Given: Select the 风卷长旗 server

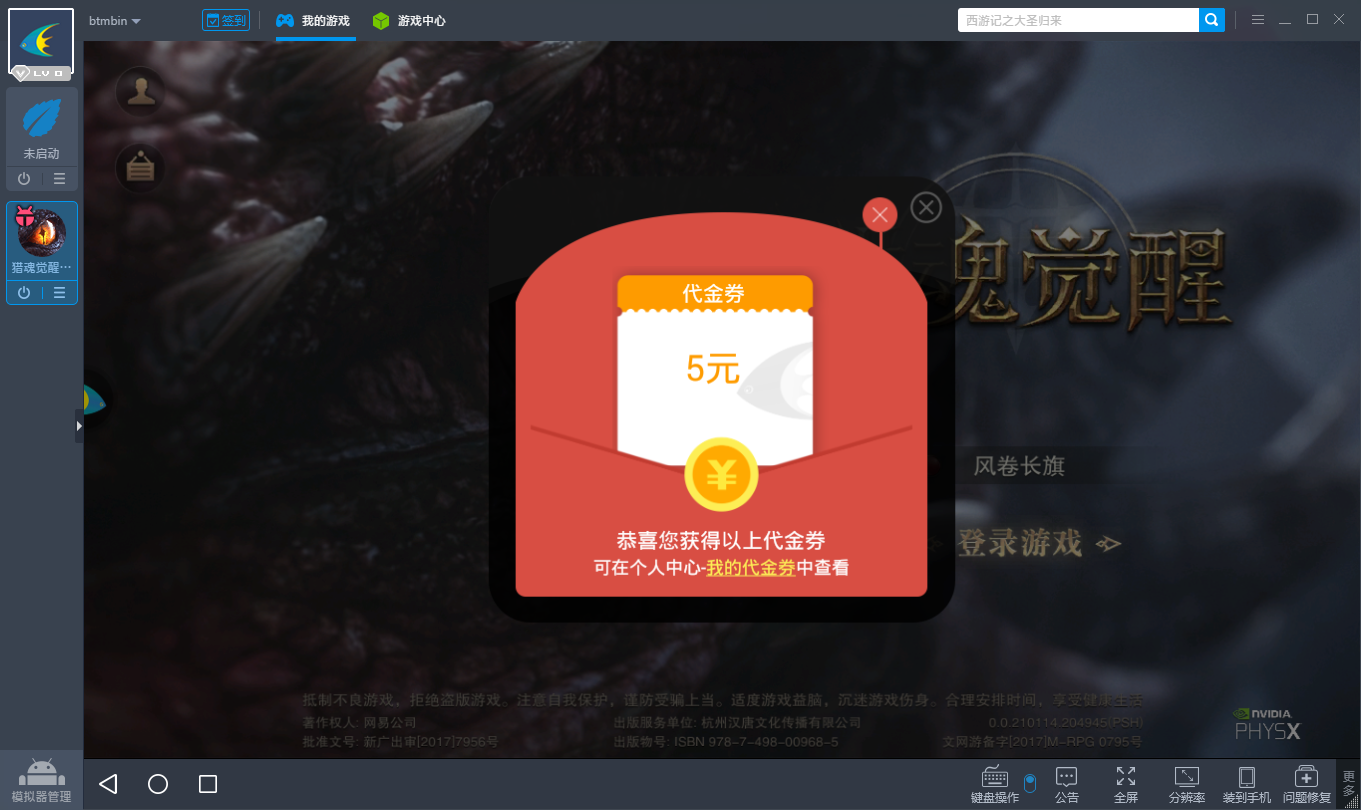Looking at the screenshot, I should tap(1019, 465).
